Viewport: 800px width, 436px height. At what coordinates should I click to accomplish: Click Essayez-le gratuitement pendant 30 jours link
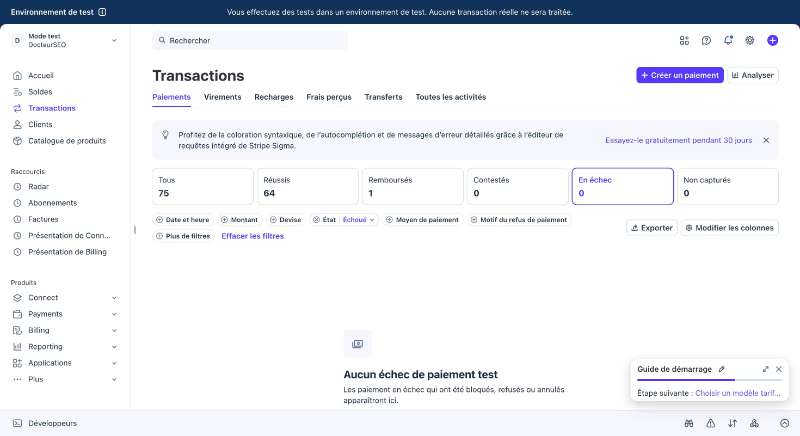click(x=679, y=140)
